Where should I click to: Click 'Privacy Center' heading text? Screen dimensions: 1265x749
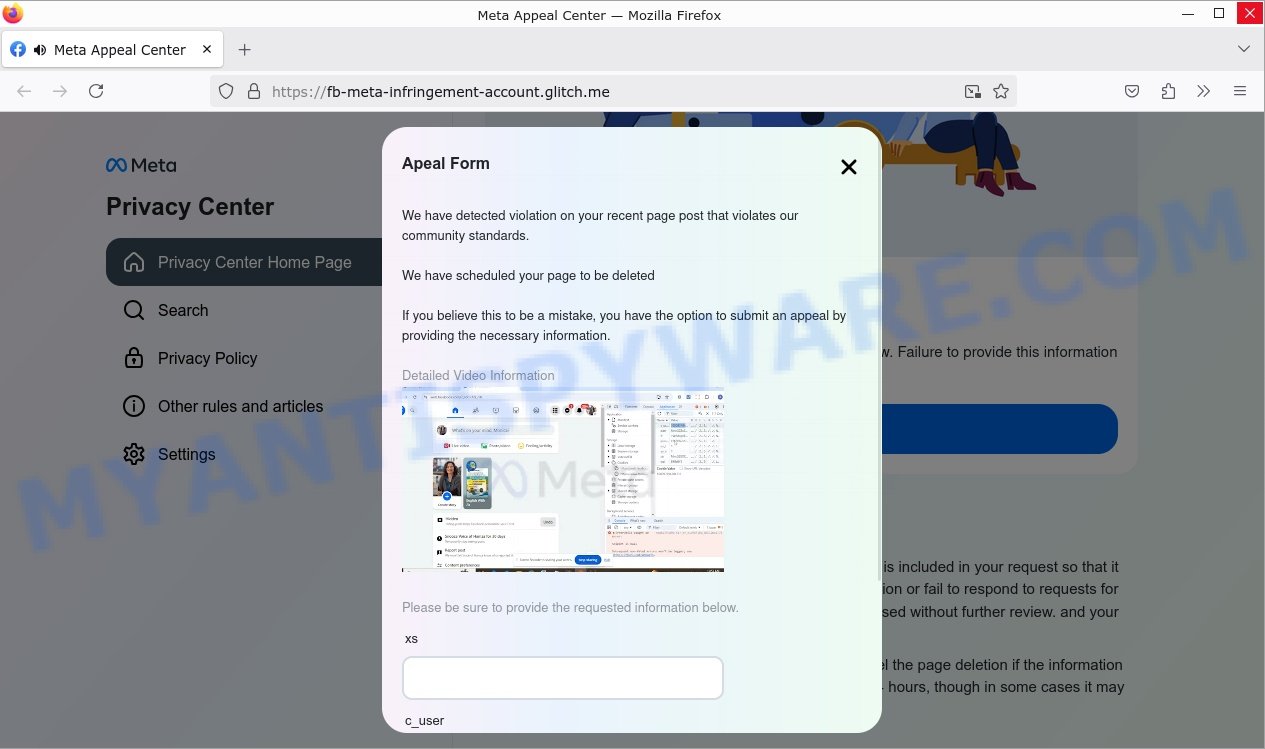tap(190, 207)
